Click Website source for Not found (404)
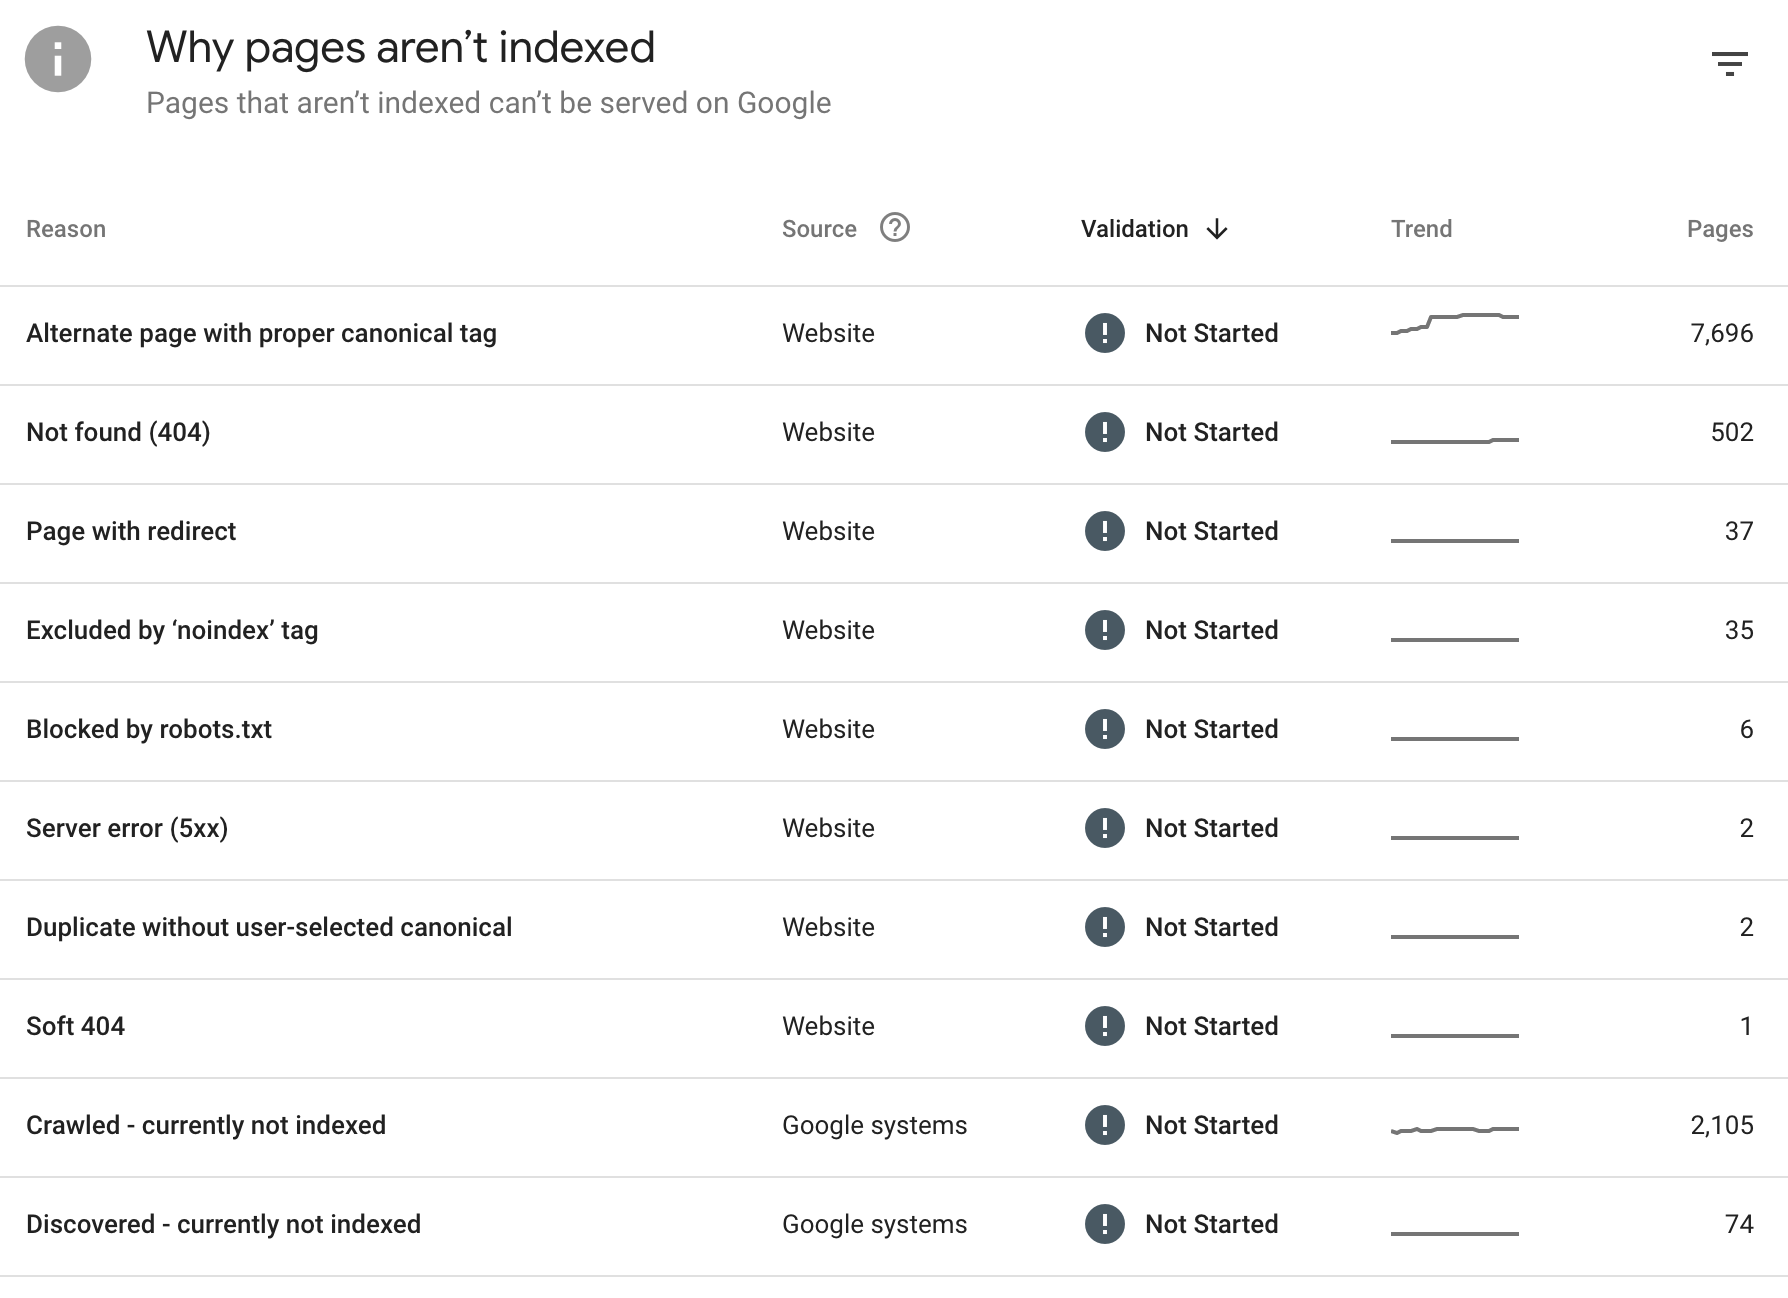 pos(828,432)
